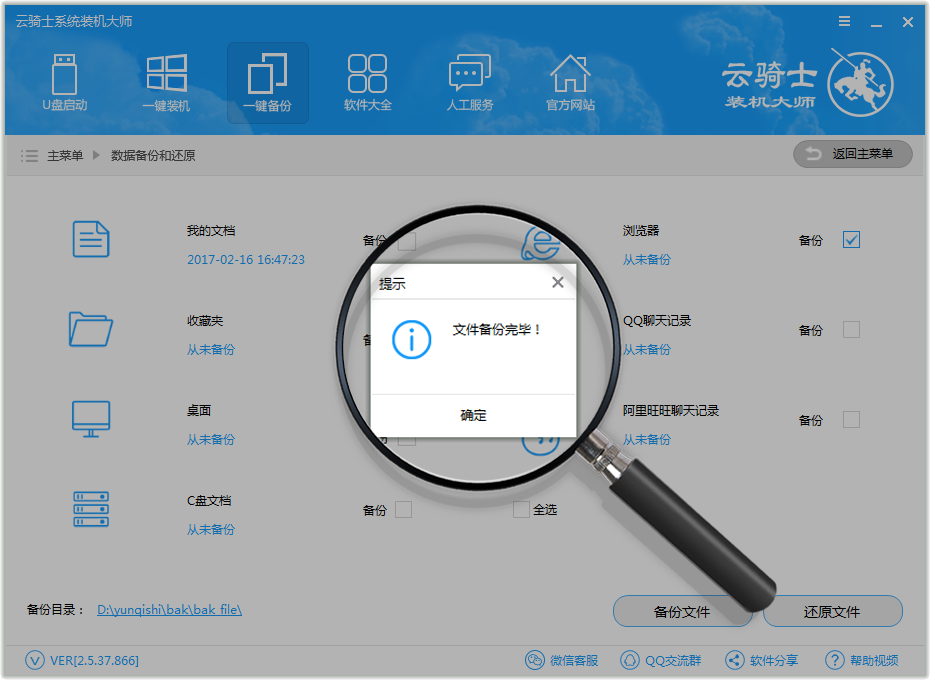The height and width of the screenshot is (680, 930).
Task: Click the info icon in the 提示 dialog
Action: tap(412, 339)
